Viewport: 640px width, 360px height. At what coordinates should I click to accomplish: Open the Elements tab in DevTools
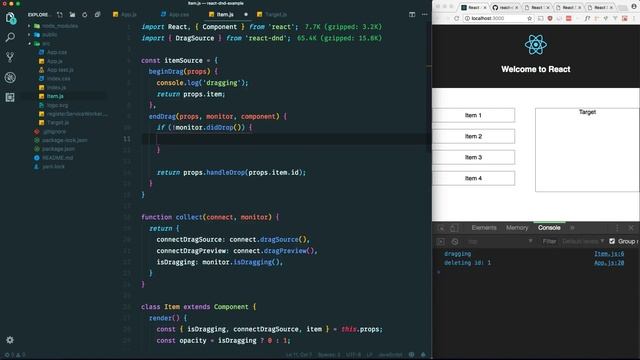tap(484, 228)
